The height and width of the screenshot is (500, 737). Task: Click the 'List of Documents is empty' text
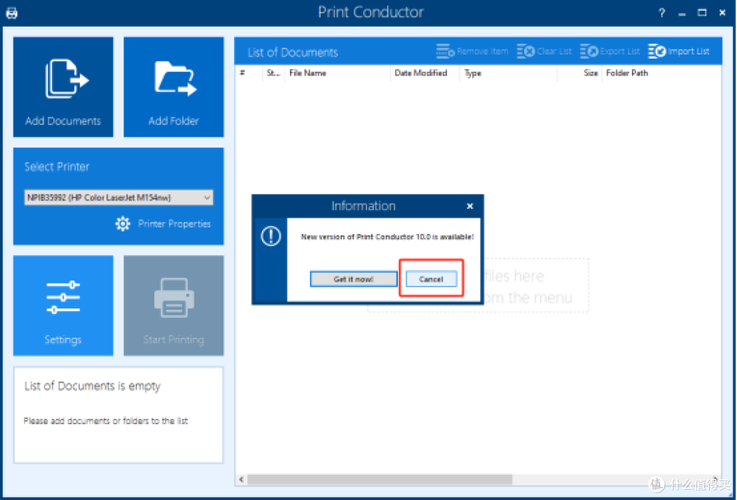click(93, 387)
